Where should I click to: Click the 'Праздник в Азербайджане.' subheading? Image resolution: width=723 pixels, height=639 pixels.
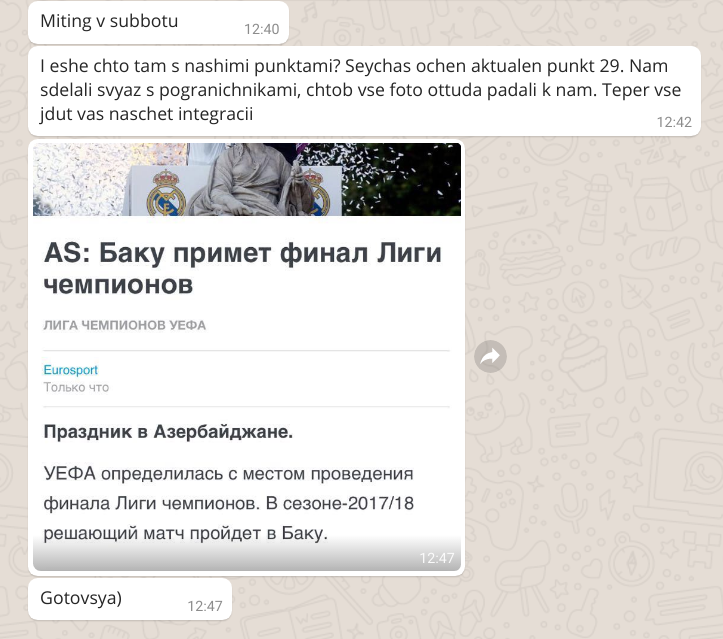click(168, 432)
